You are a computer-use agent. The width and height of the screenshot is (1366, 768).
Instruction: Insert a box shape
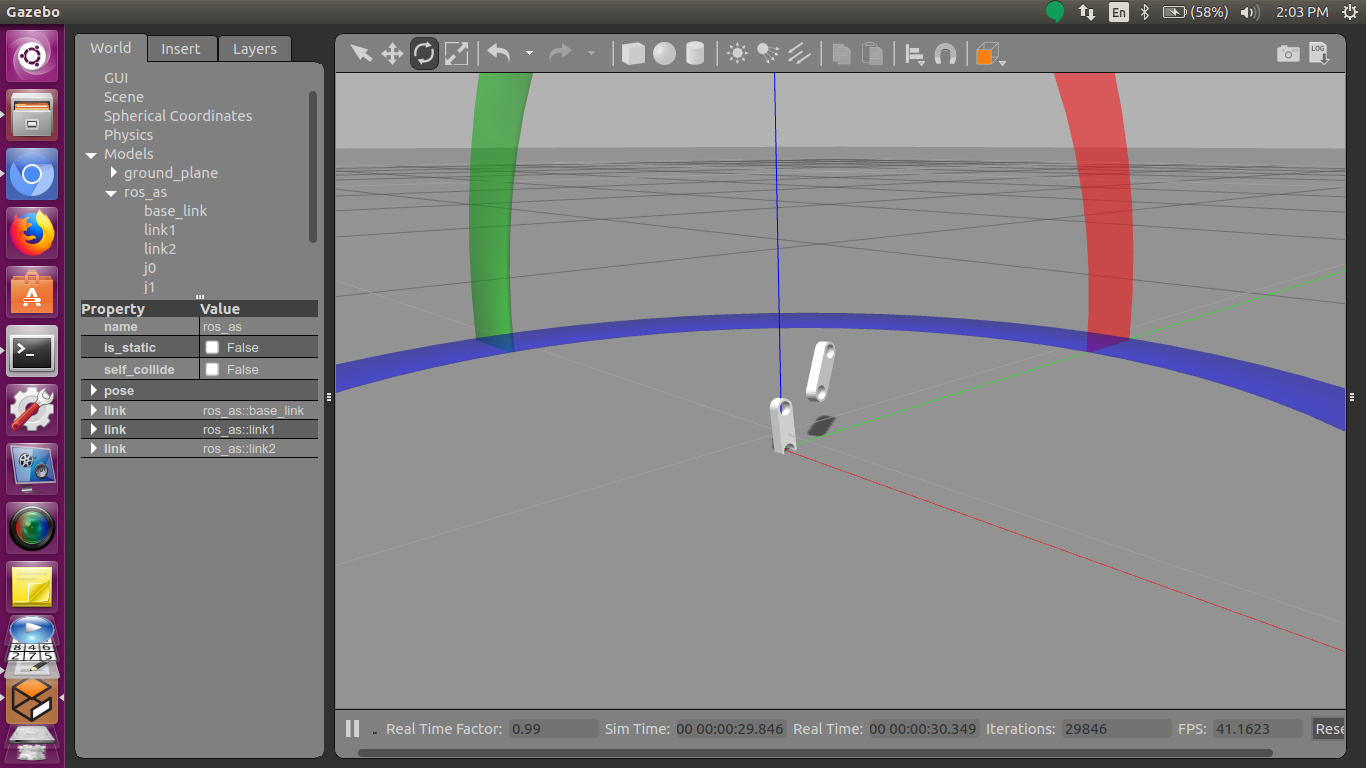[x=633, y=53]
